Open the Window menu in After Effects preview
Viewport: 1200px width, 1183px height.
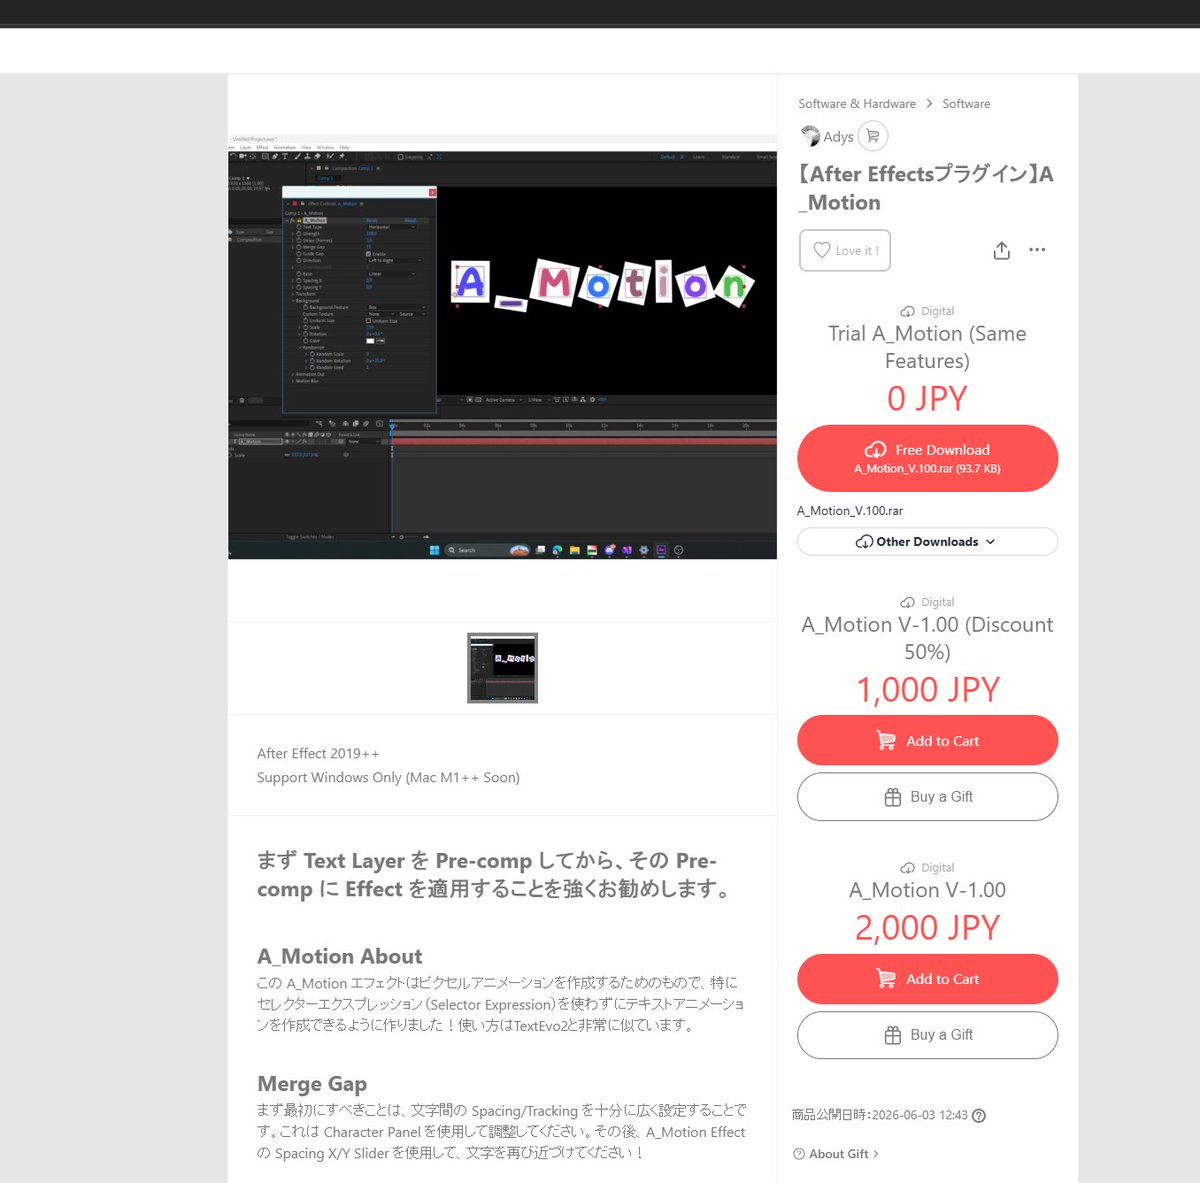point(325,147)
